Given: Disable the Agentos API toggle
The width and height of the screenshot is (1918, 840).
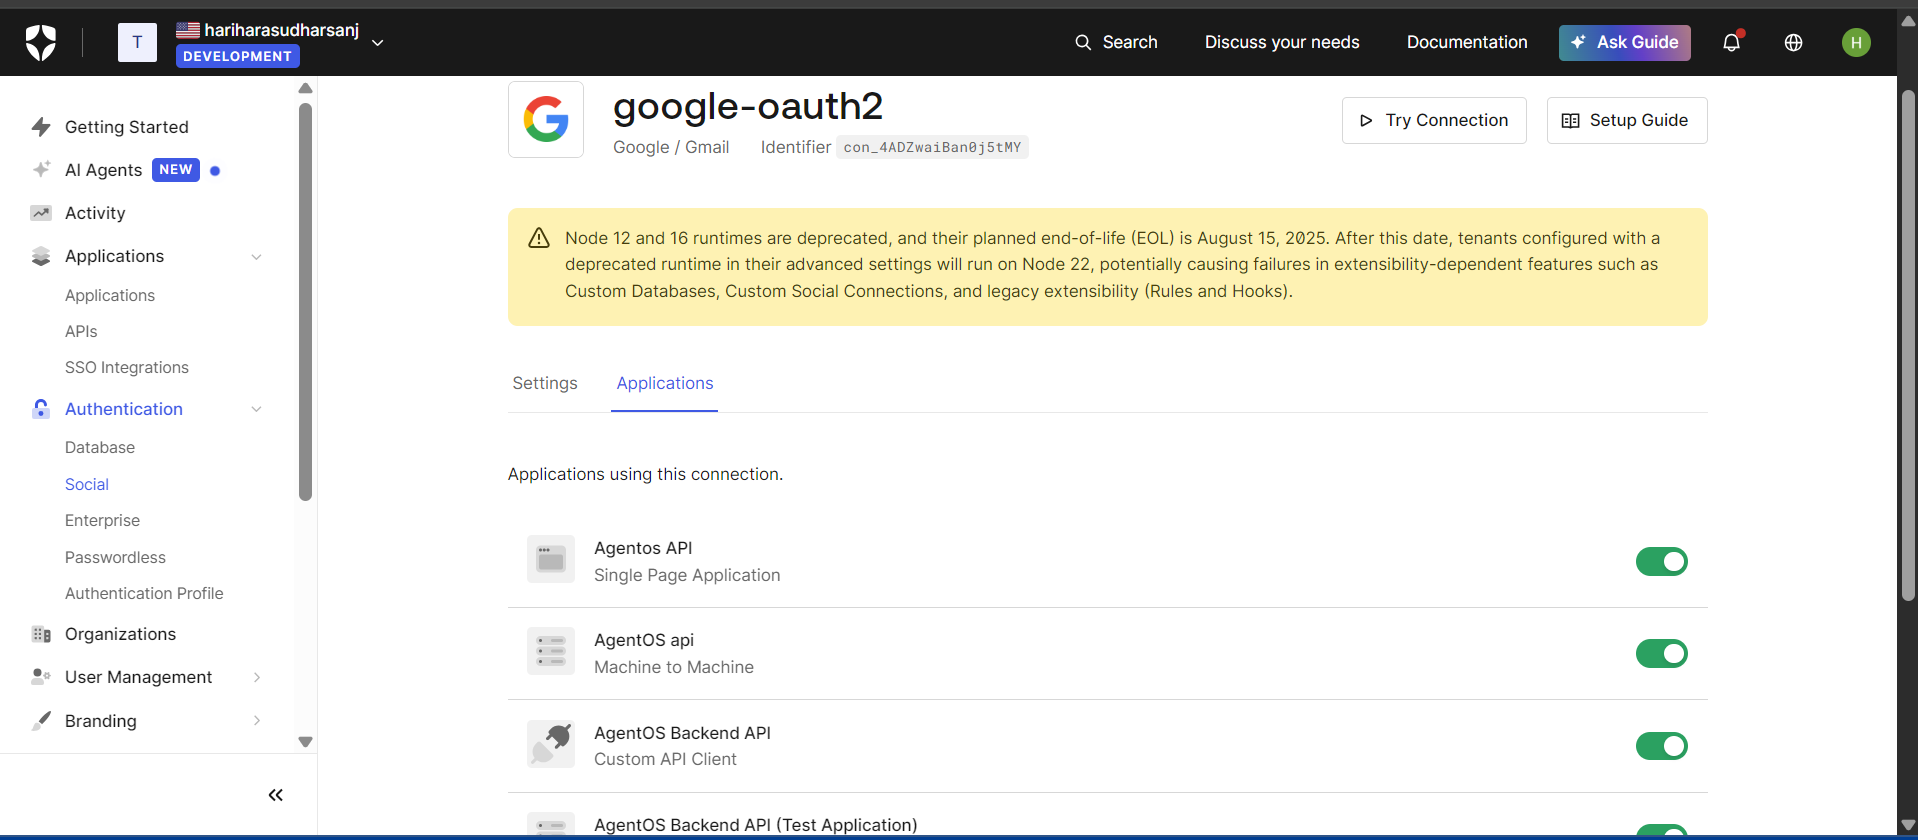Looking at the screenshot, I should (x=1662, y=562).
